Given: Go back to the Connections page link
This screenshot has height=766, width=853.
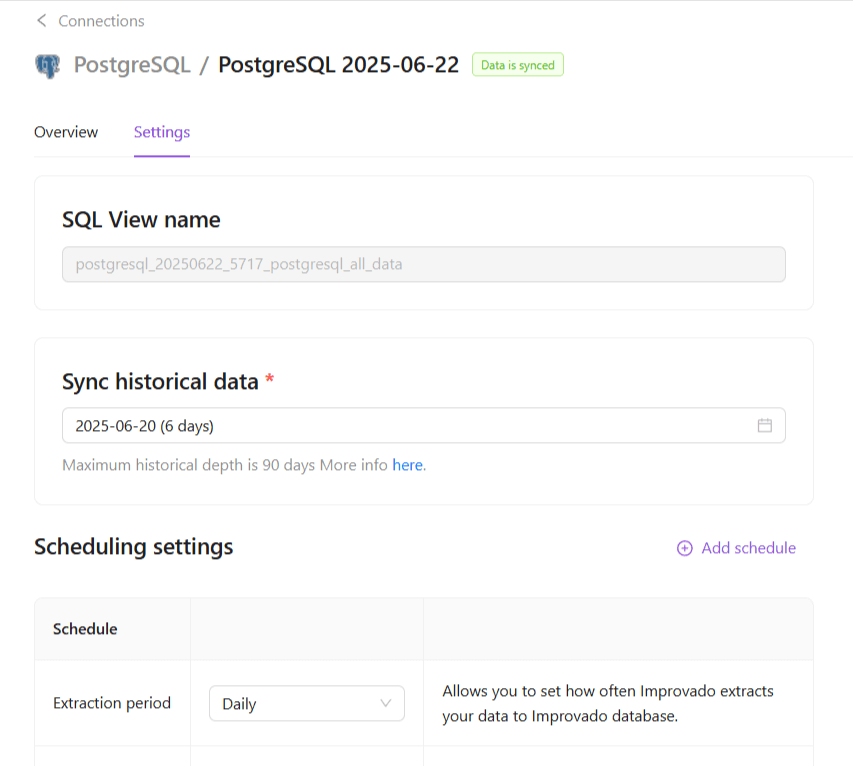Looking at the screenshot, I should pos(101,21).
